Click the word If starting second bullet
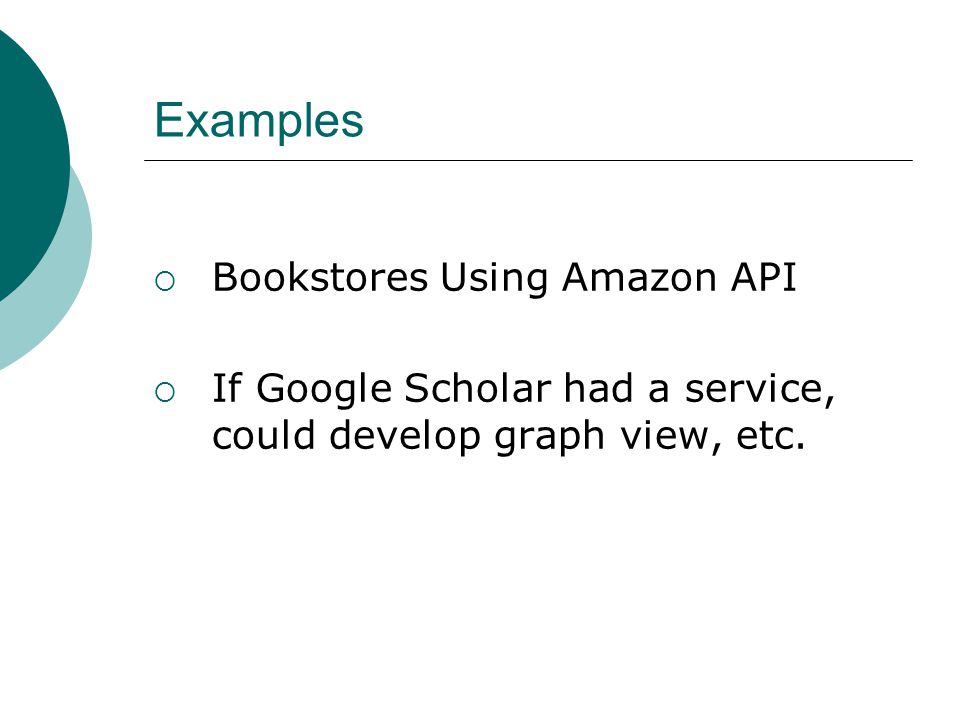This screenshot has width=960, height=720. tap(227, 388)
